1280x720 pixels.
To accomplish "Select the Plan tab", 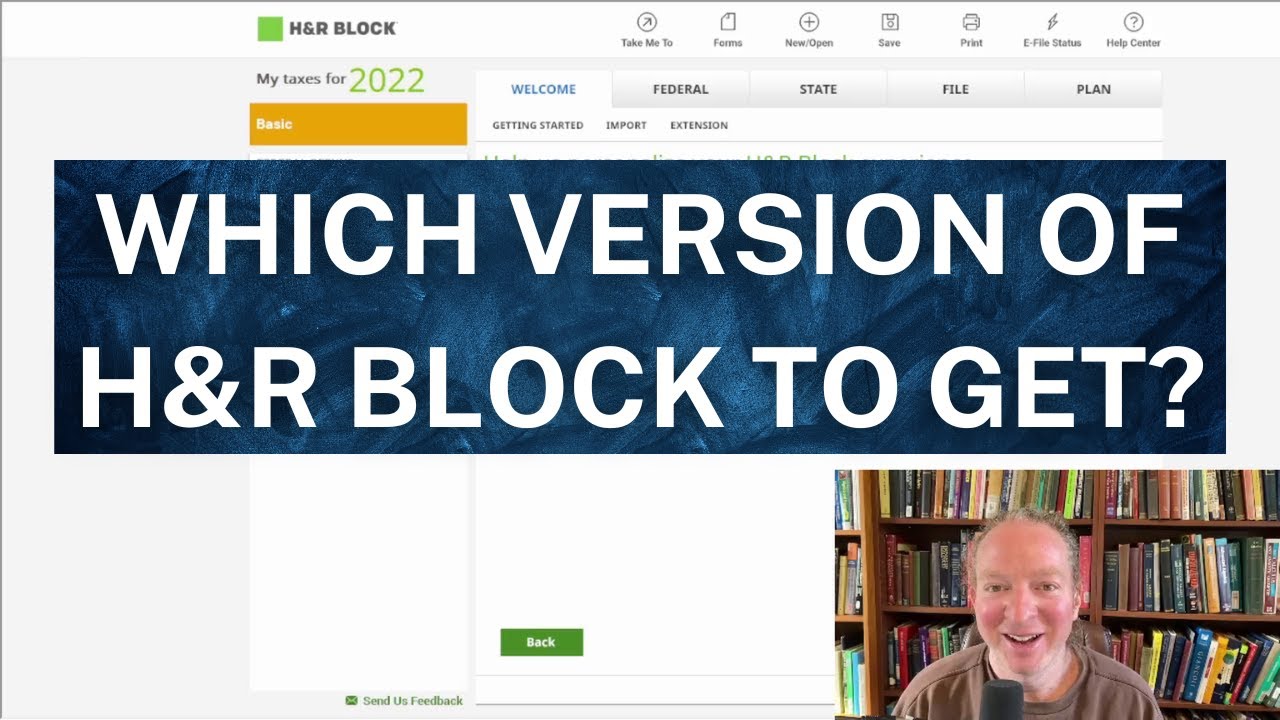I will tap(1093, 89).
